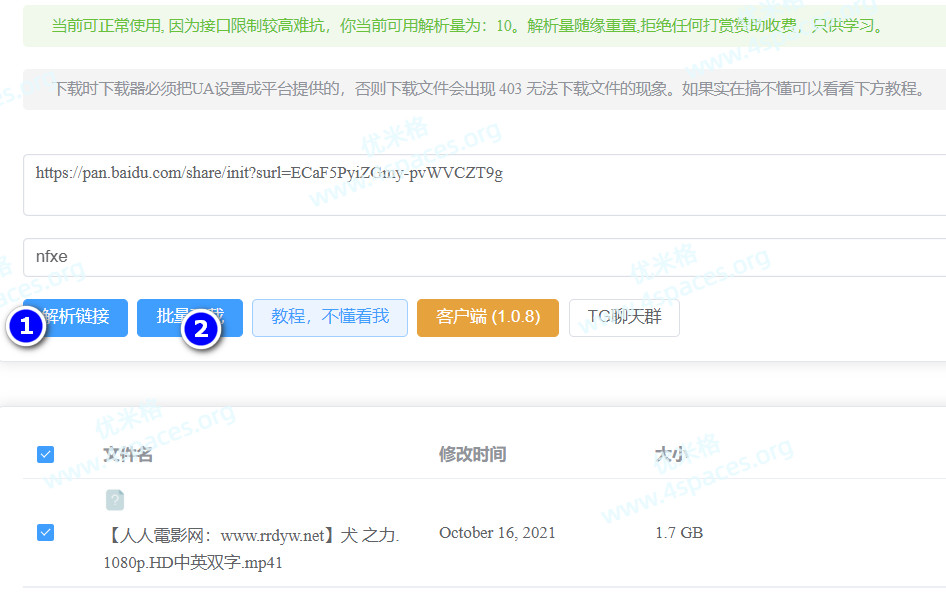The width and height of the screenshot is (946, 611).
Task: Select the October 16, 2021 date cell
Action: (497, 533)
